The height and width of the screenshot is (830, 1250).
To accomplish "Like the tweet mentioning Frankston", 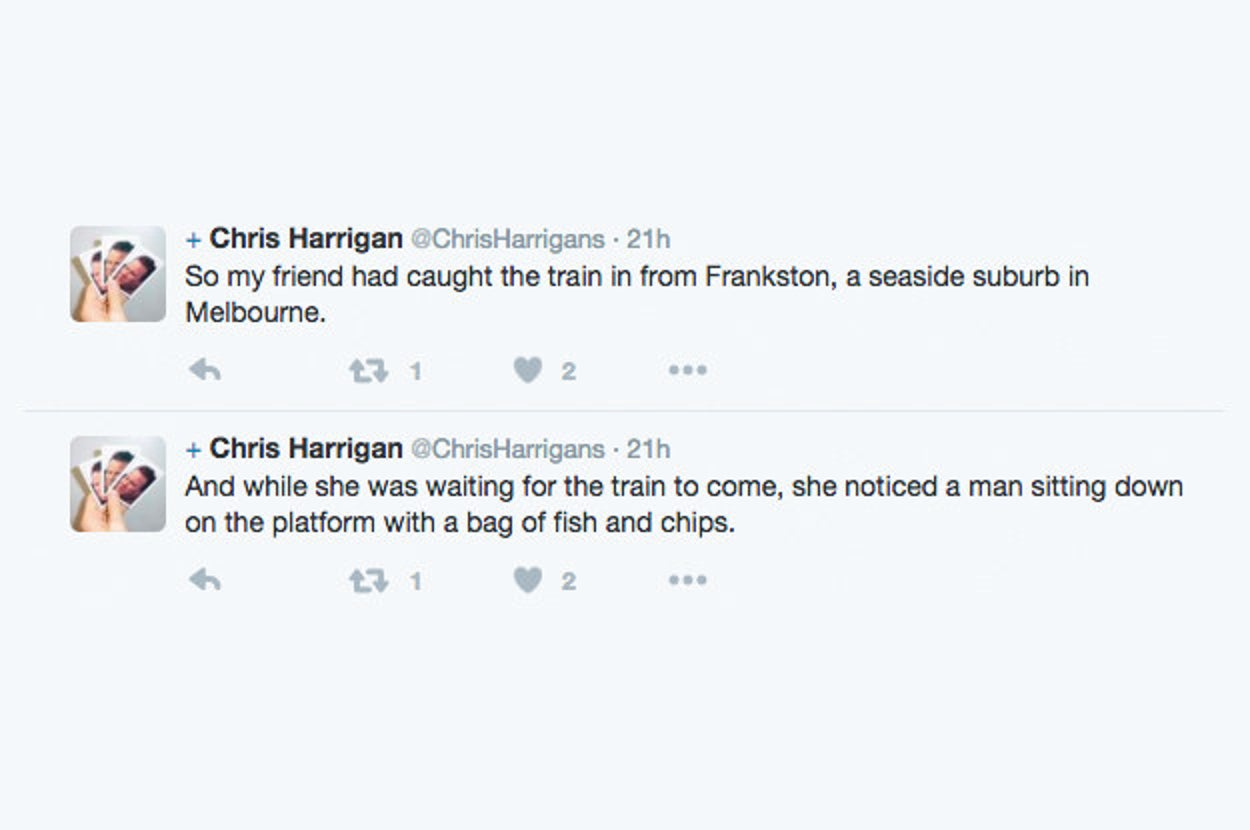I will pyautogui.click(x=527, y=371).
